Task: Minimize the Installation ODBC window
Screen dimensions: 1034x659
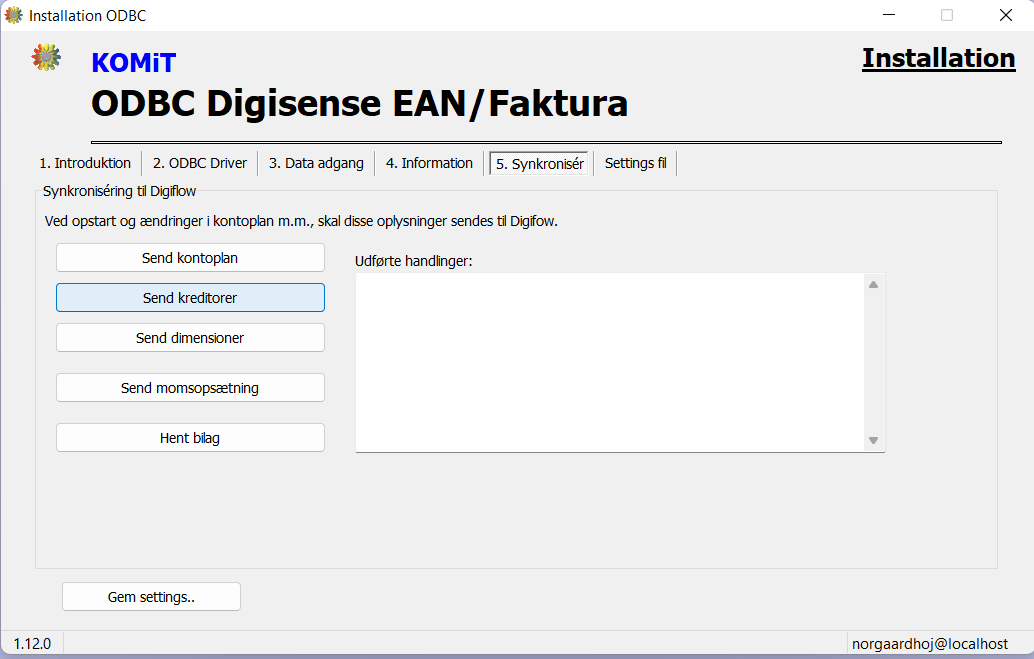Action: (x=889, y=15)
